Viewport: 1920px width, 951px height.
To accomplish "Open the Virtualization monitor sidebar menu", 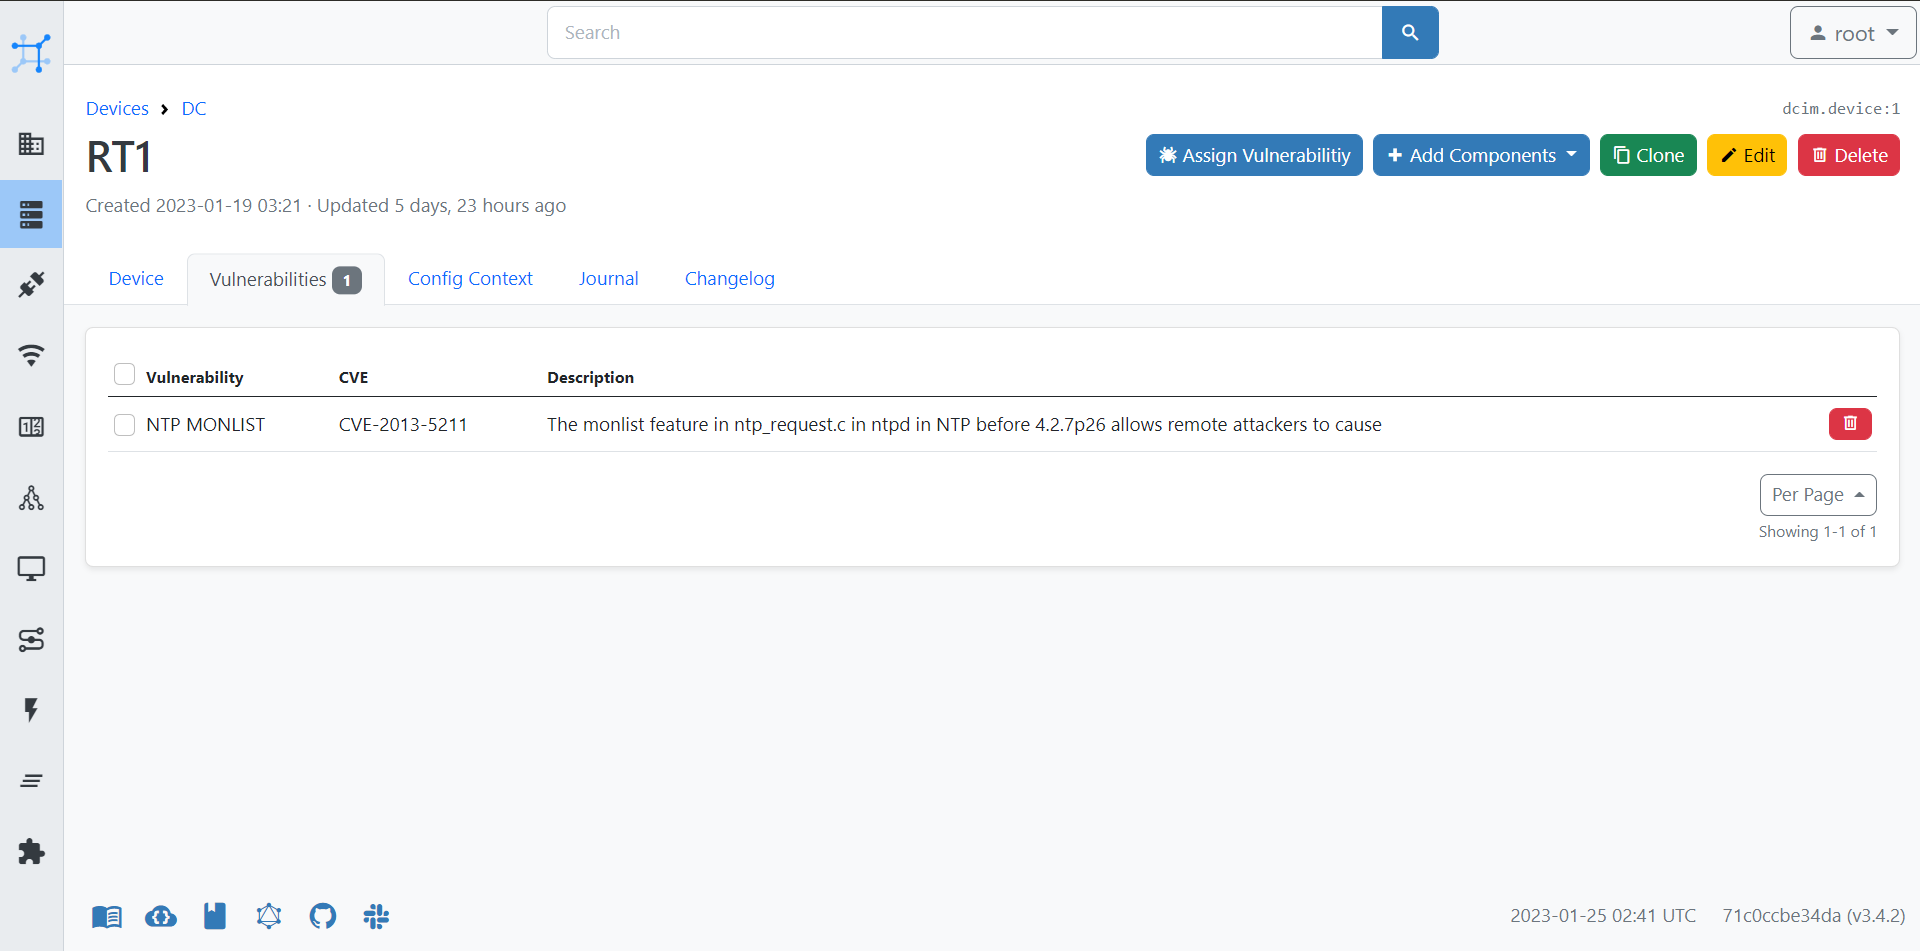I will pyautogui.click(x=31, y=569).
